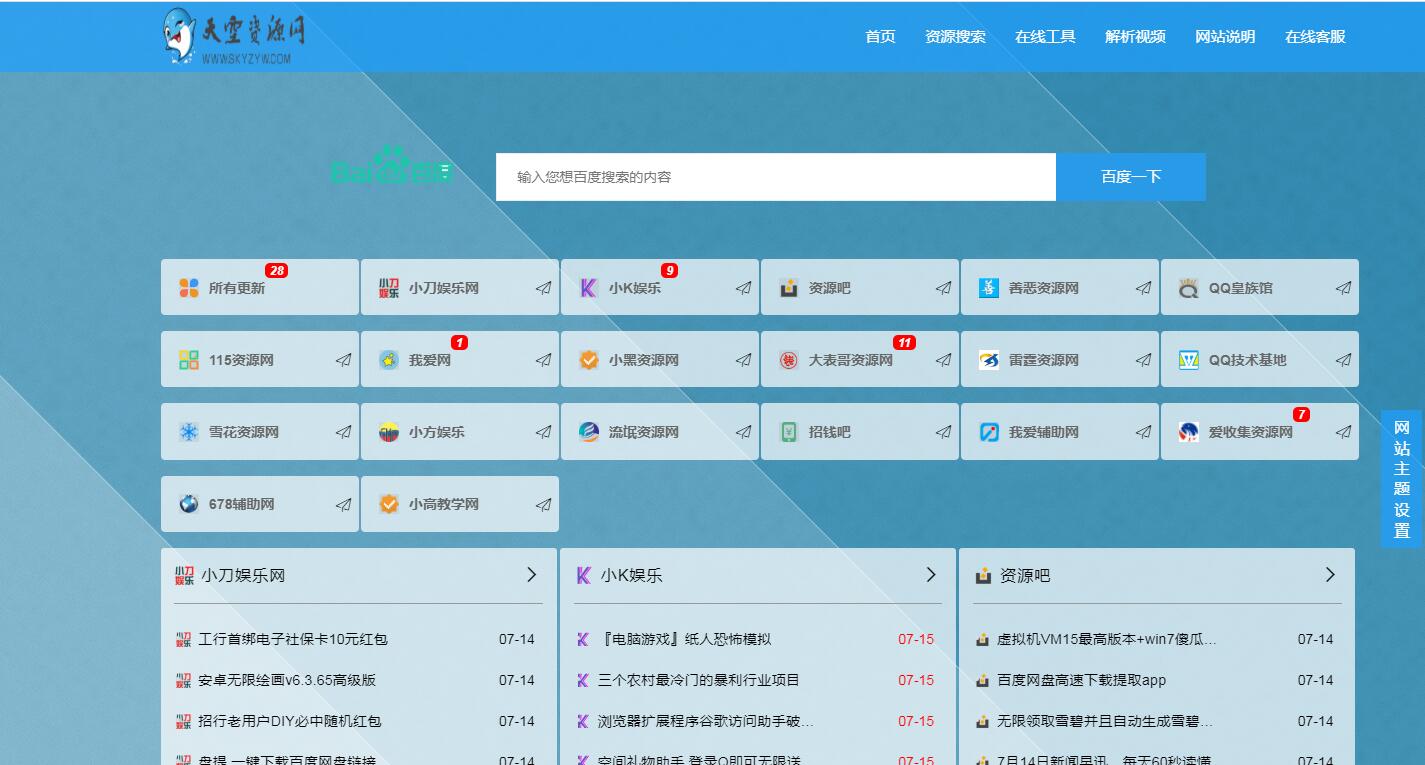Open 三个农村最冷门的暴利行业项目 article

pyautogui.click(x=699, y=680)
